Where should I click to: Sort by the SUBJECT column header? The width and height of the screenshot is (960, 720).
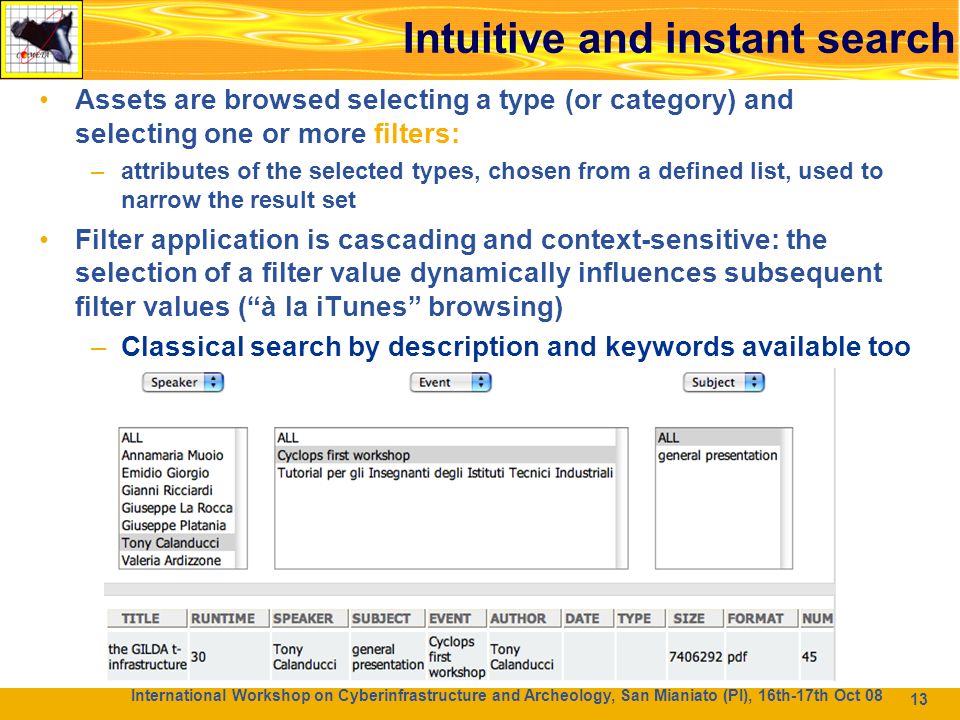point(387,618)
